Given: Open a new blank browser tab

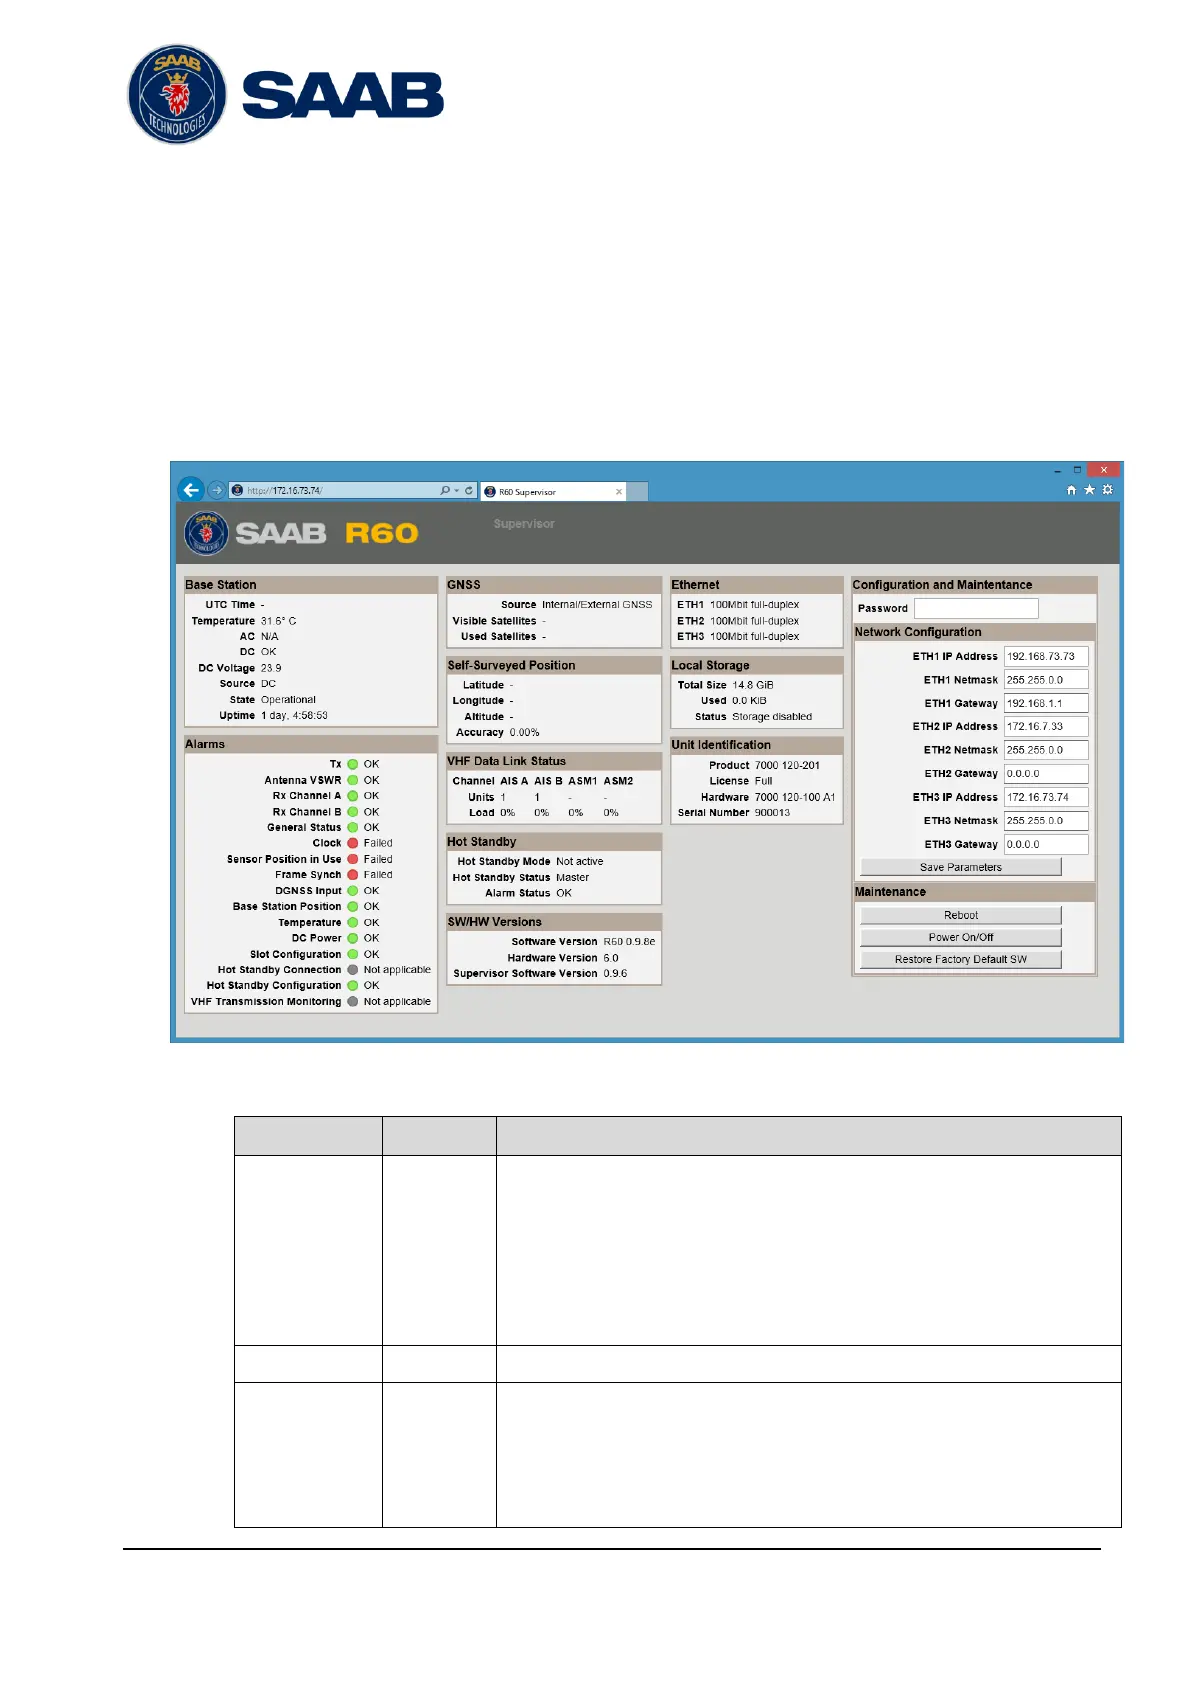Looking at the screenshot, I should click(638, 492).
